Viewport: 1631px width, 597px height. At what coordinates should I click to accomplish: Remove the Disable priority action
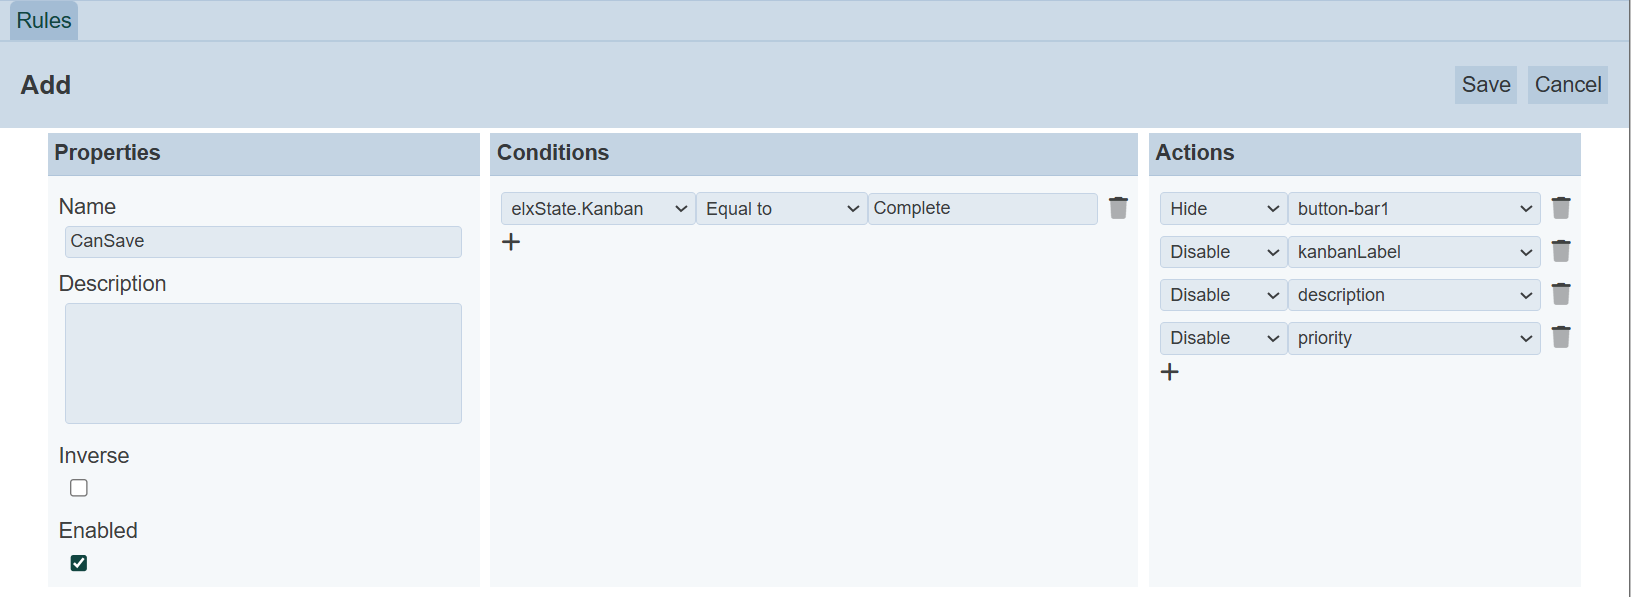(1560, 337)
